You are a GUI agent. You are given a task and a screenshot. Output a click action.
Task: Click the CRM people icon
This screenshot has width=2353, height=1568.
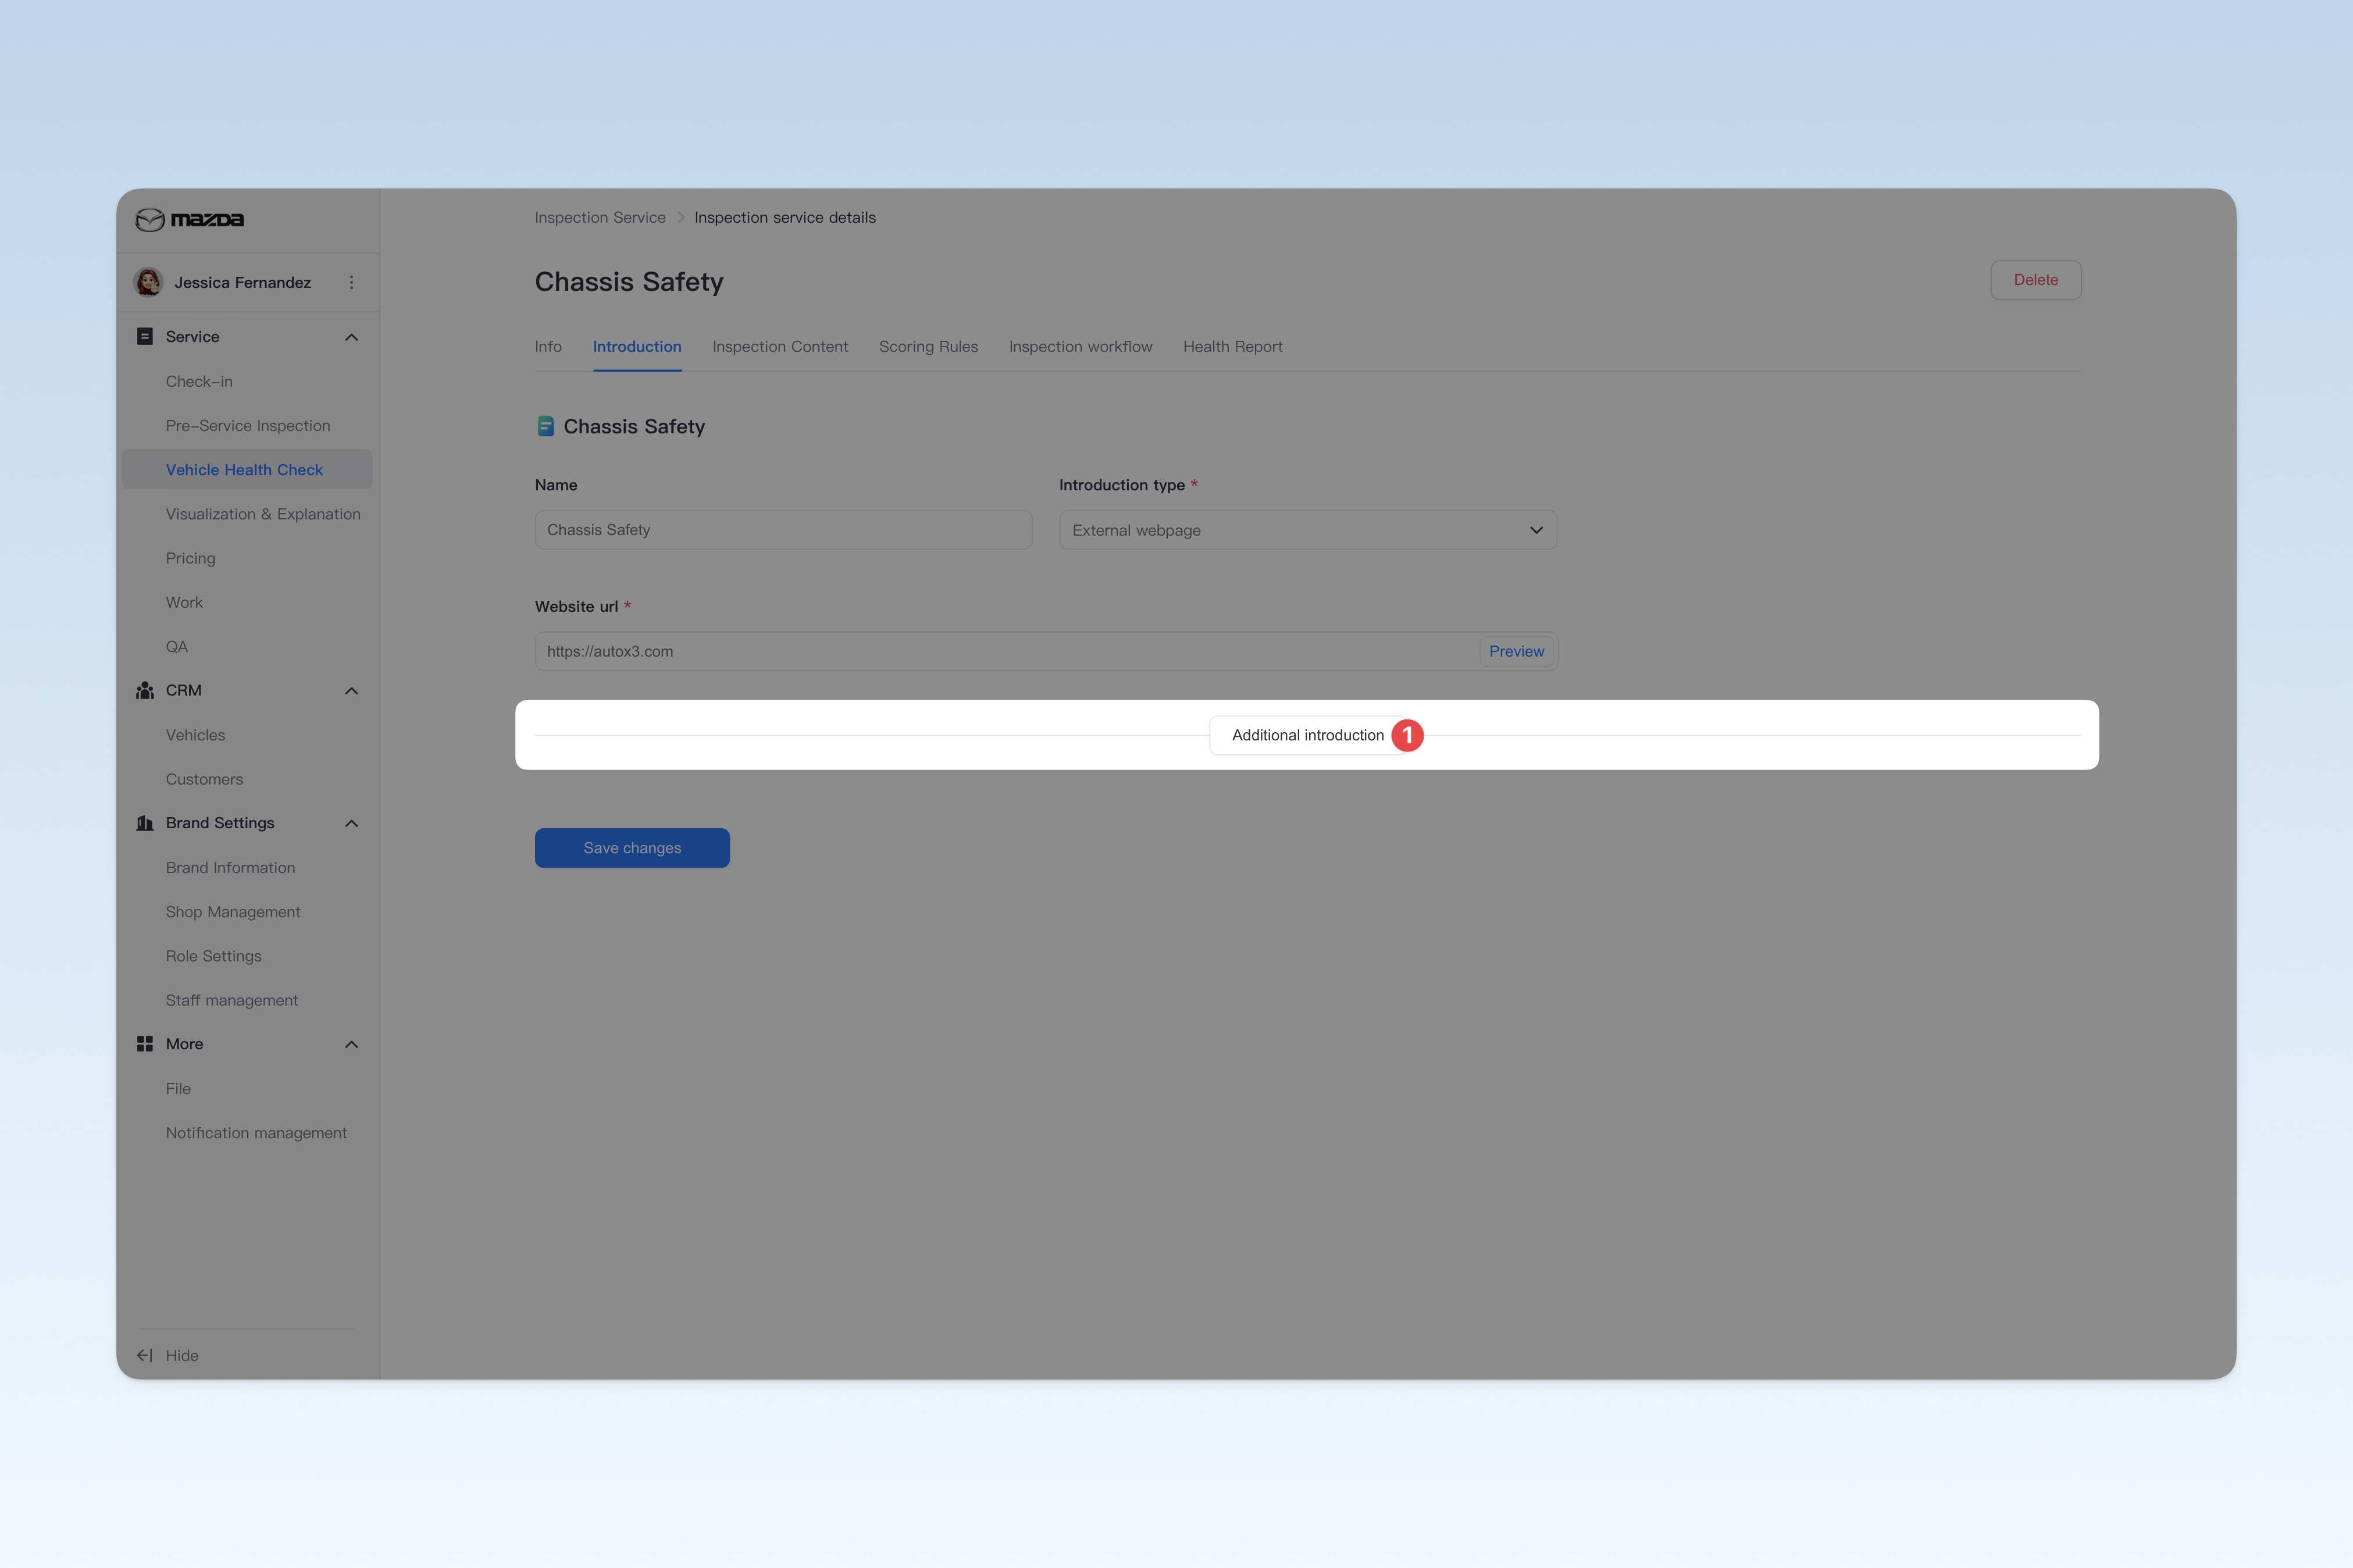pos(145,690)
